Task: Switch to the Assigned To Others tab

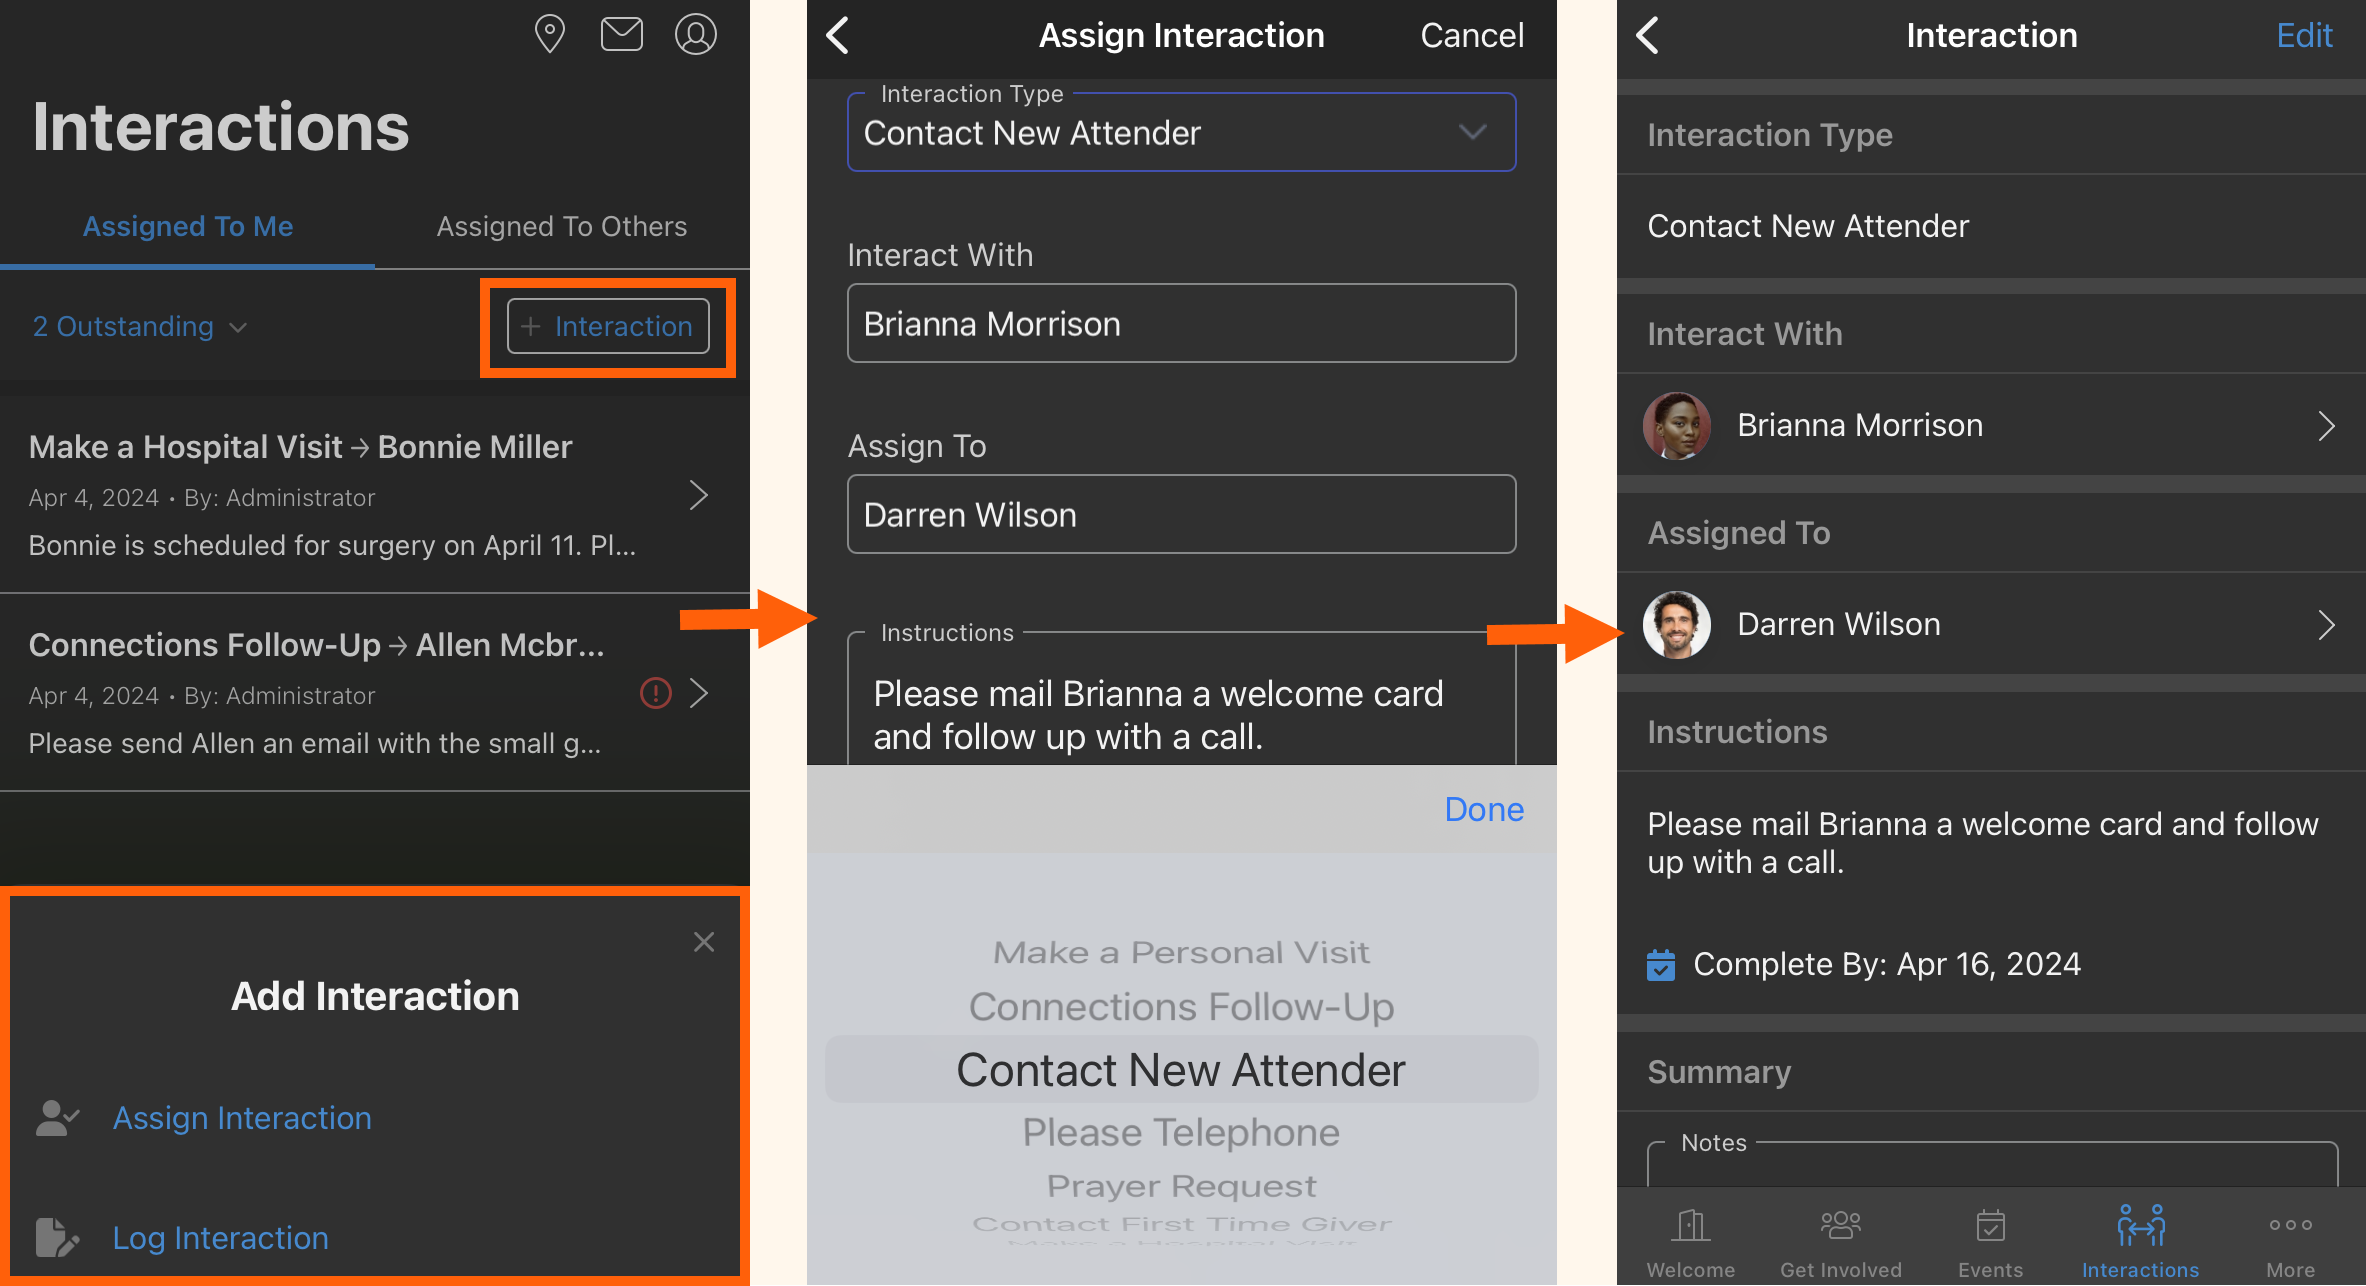Action: pyautogui.click(x=561, y=226)
